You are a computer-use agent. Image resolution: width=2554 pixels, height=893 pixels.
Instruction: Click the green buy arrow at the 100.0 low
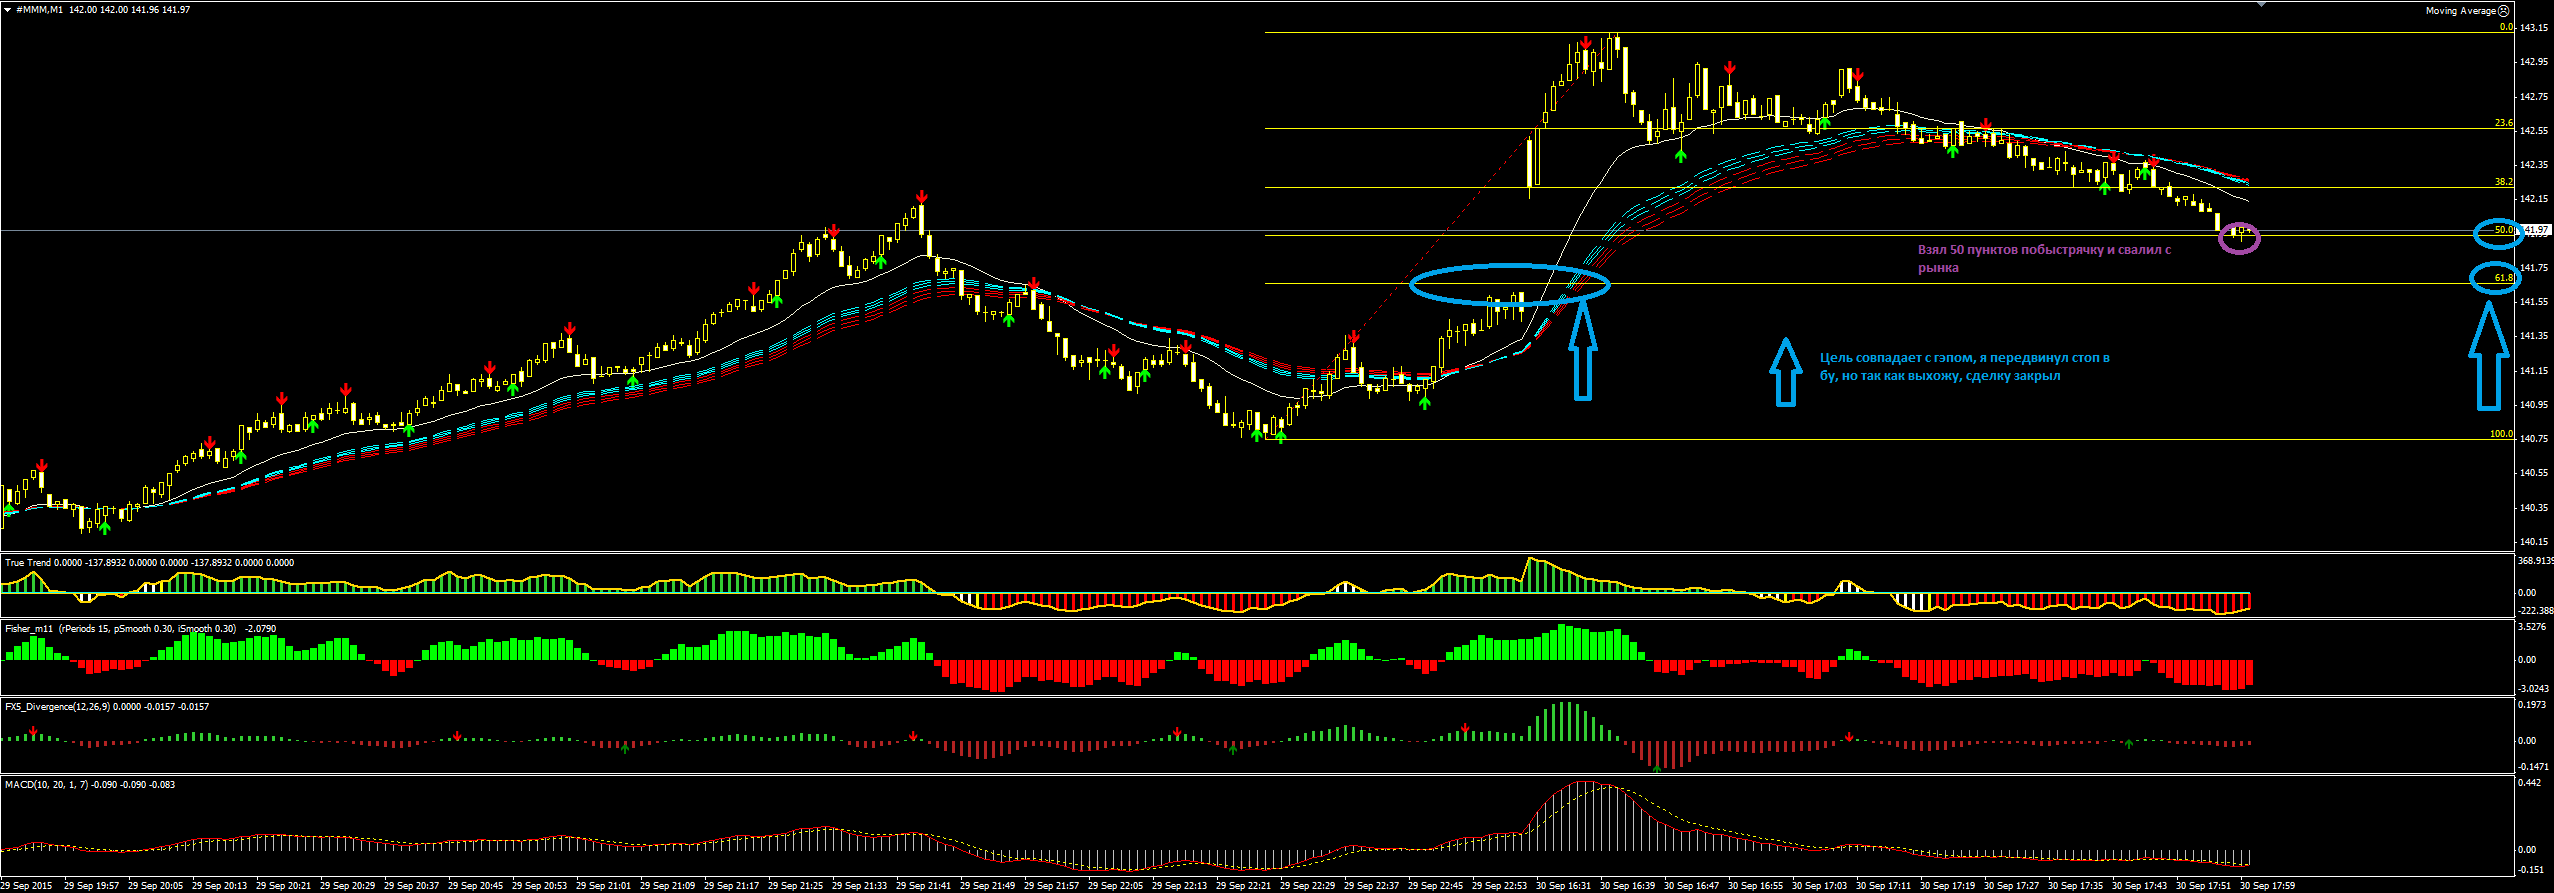(1281, 436)
